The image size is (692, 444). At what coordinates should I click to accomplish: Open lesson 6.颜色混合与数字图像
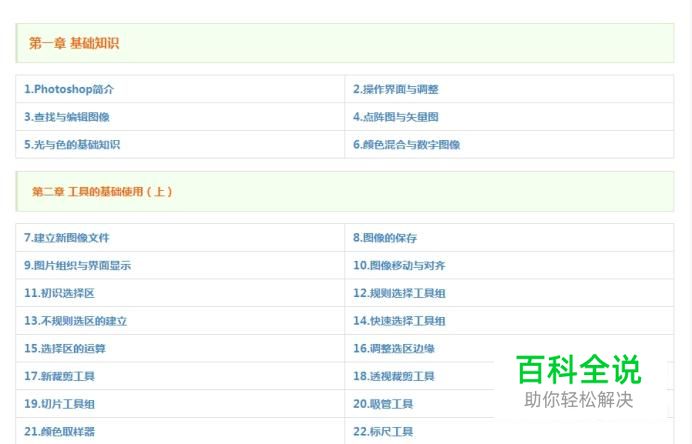[x=406, y=145]
